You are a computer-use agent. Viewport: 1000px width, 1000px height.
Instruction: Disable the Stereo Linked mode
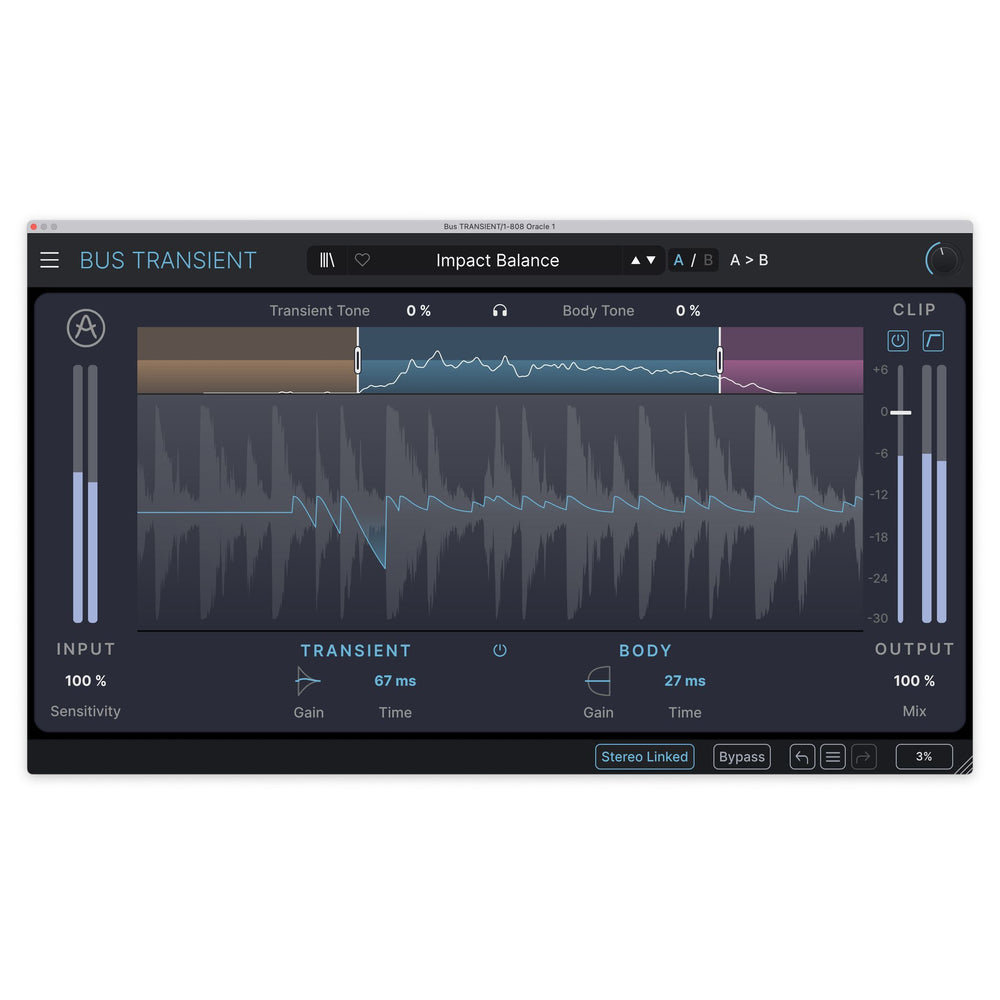tap(644, 757)
